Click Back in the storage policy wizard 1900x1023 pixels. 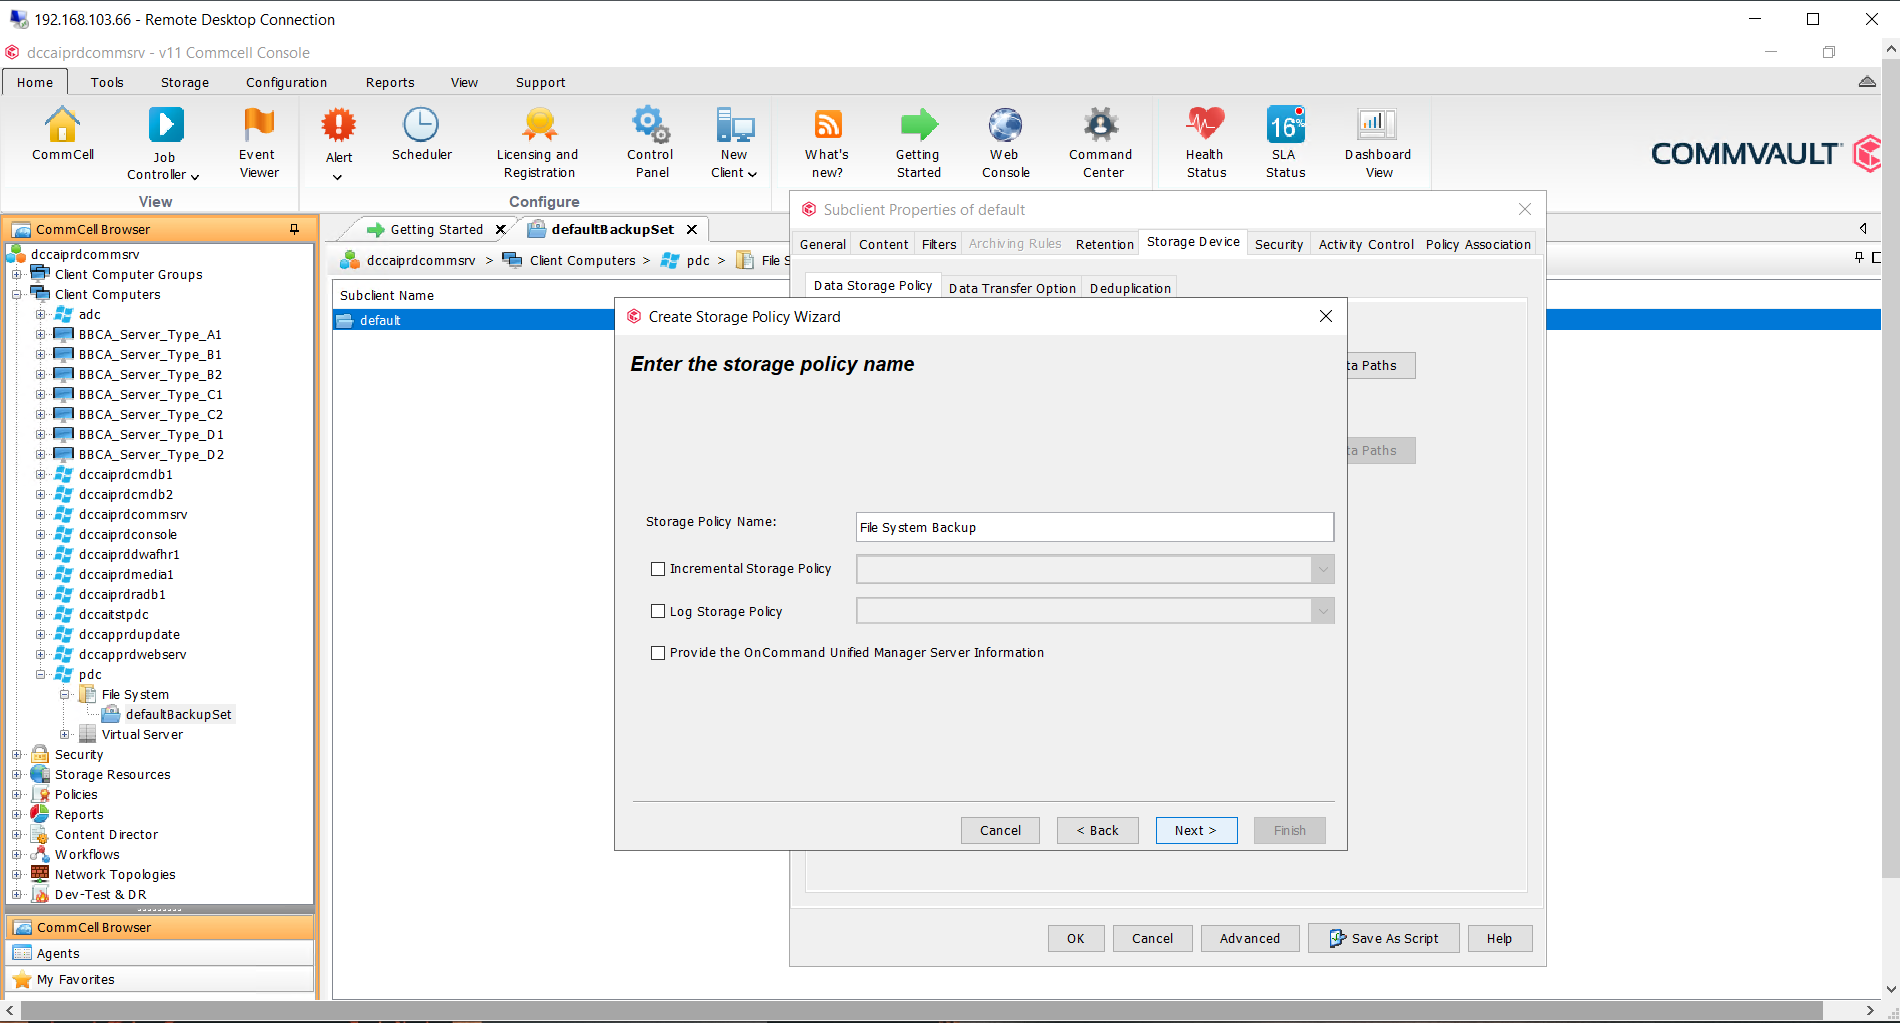coord(1097,830)
